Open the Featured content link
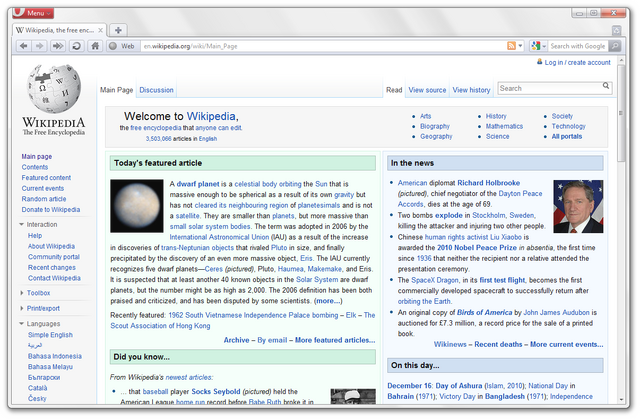640x419 pixels. (46, 178)
